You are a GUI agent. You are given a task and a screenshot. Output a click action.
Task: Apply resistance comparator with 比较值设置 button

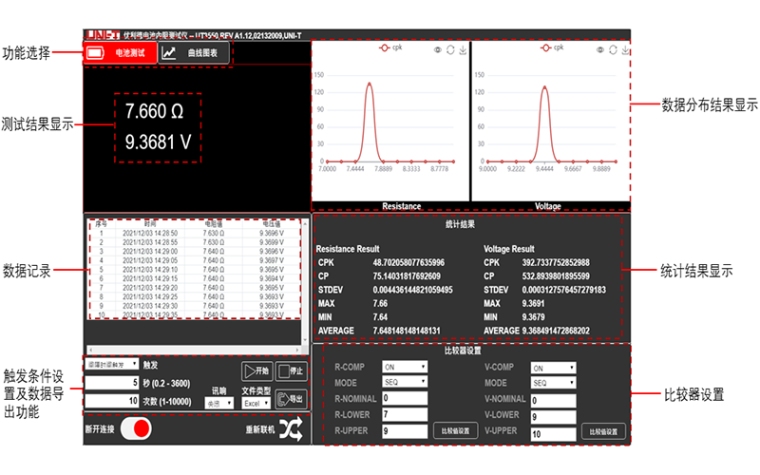pos(455,430)
